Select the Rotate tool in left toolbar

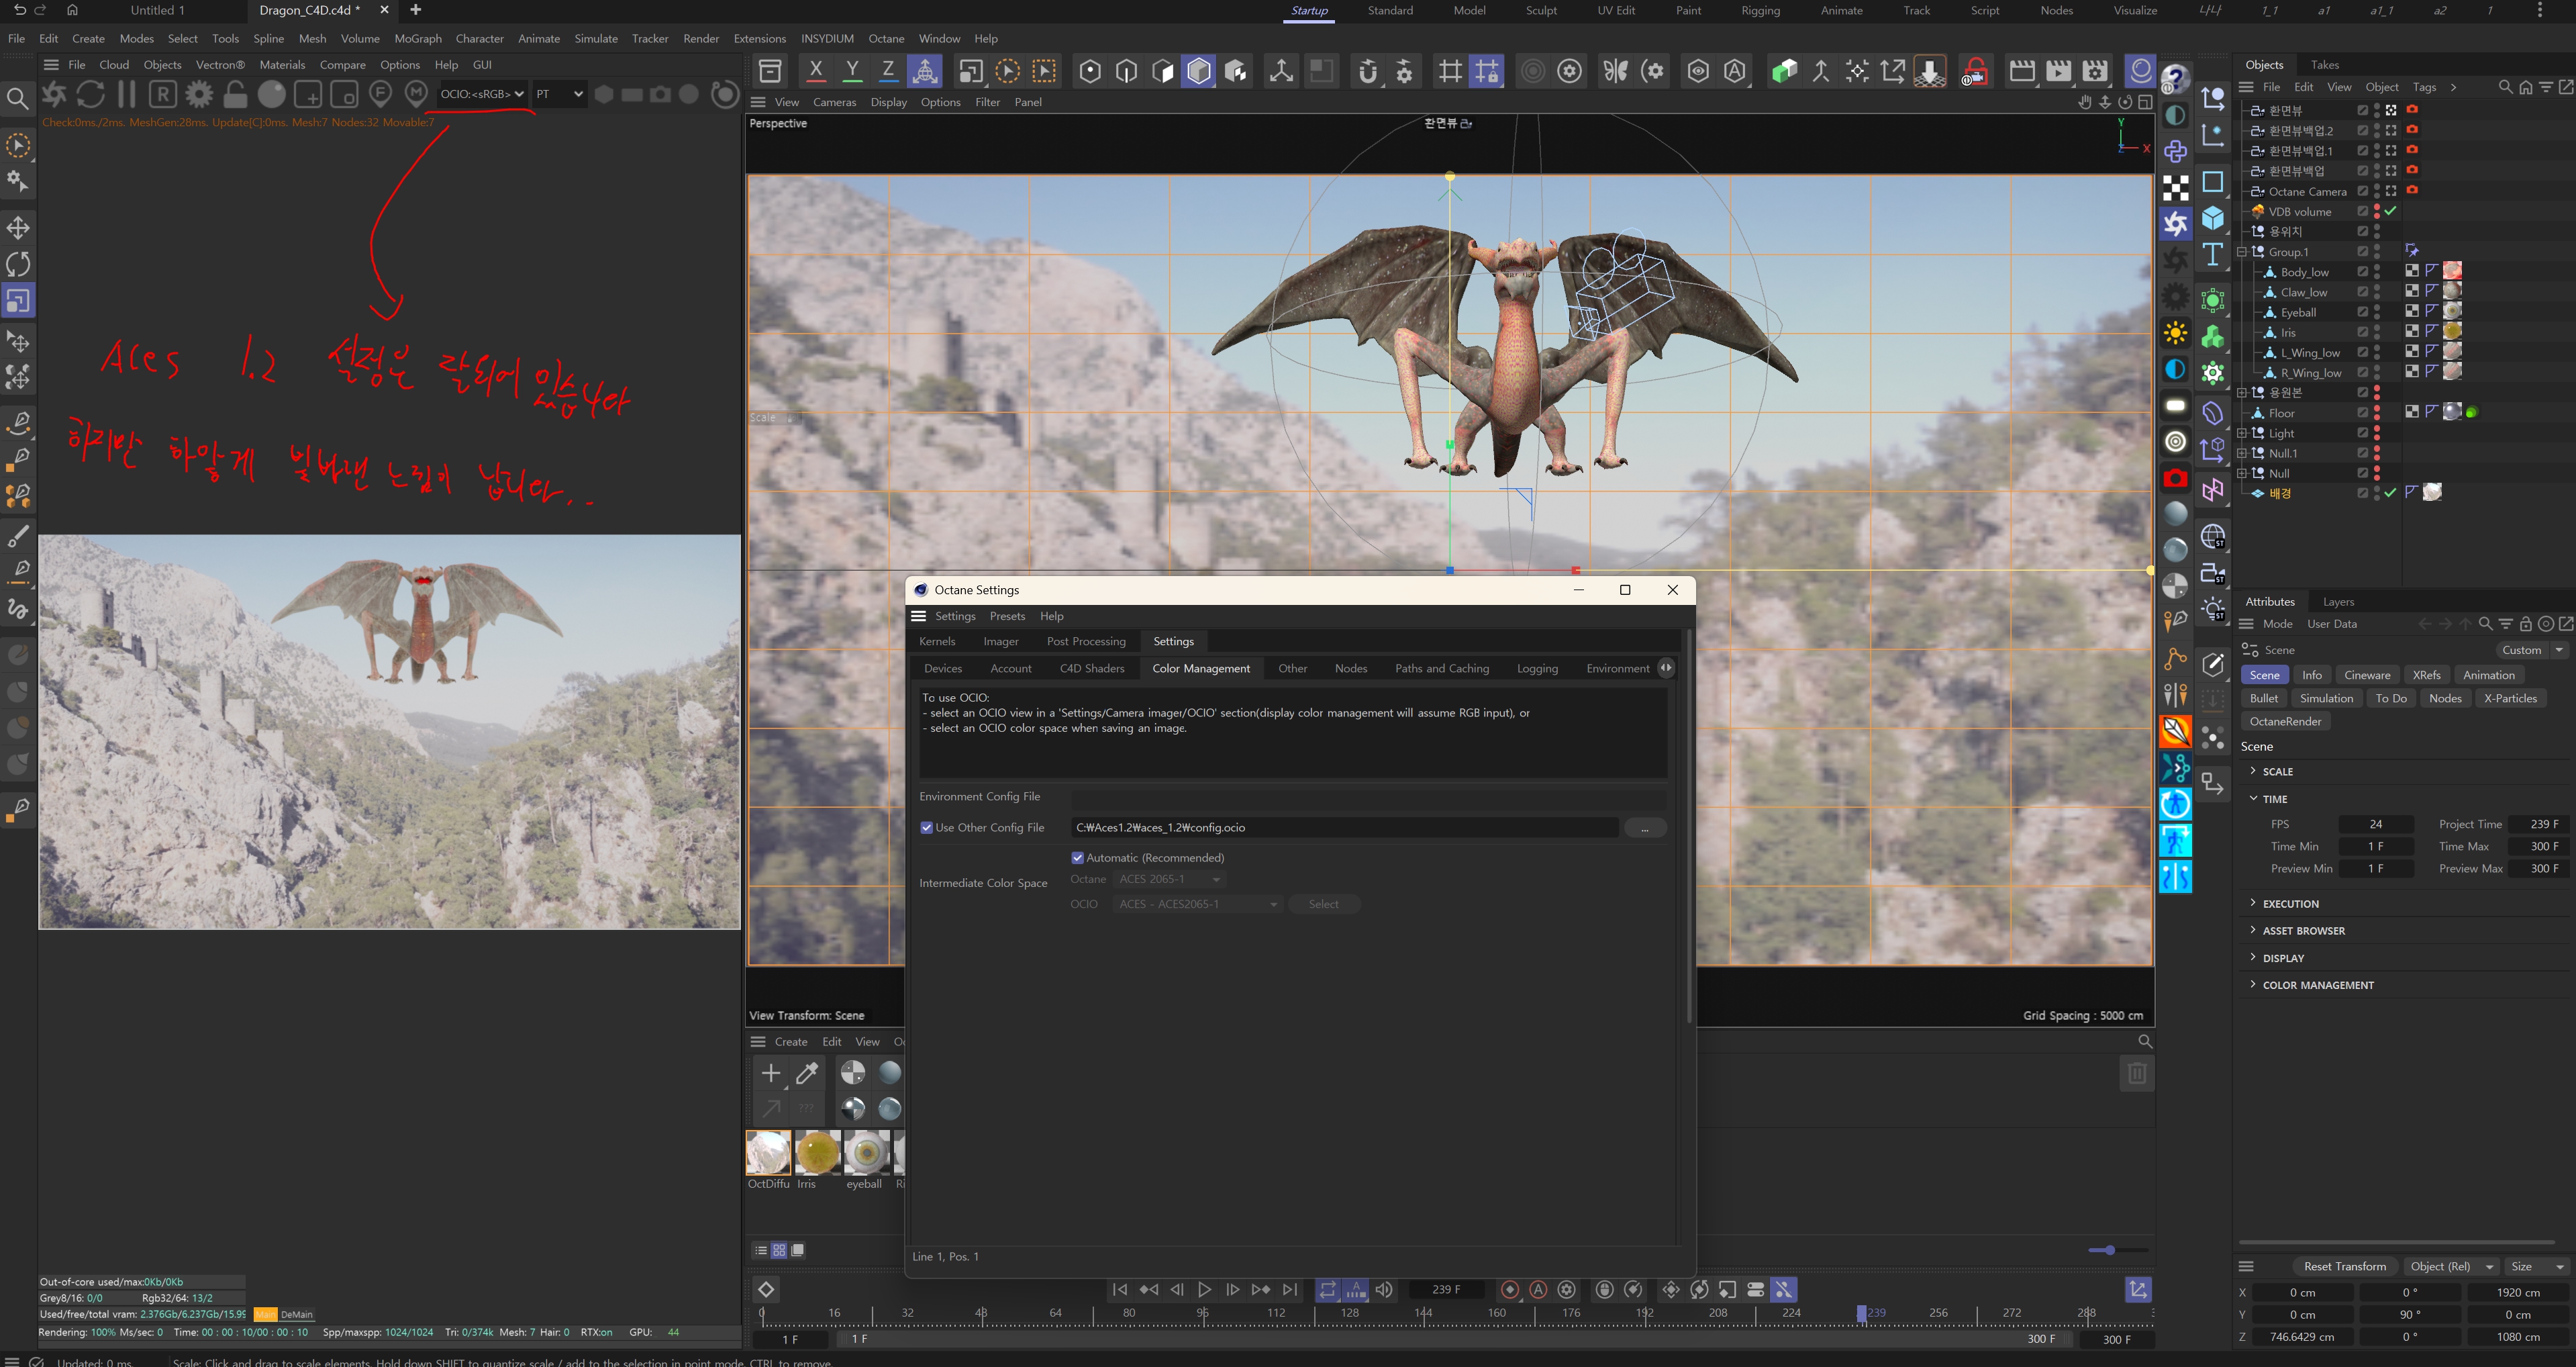coord(18,264)
